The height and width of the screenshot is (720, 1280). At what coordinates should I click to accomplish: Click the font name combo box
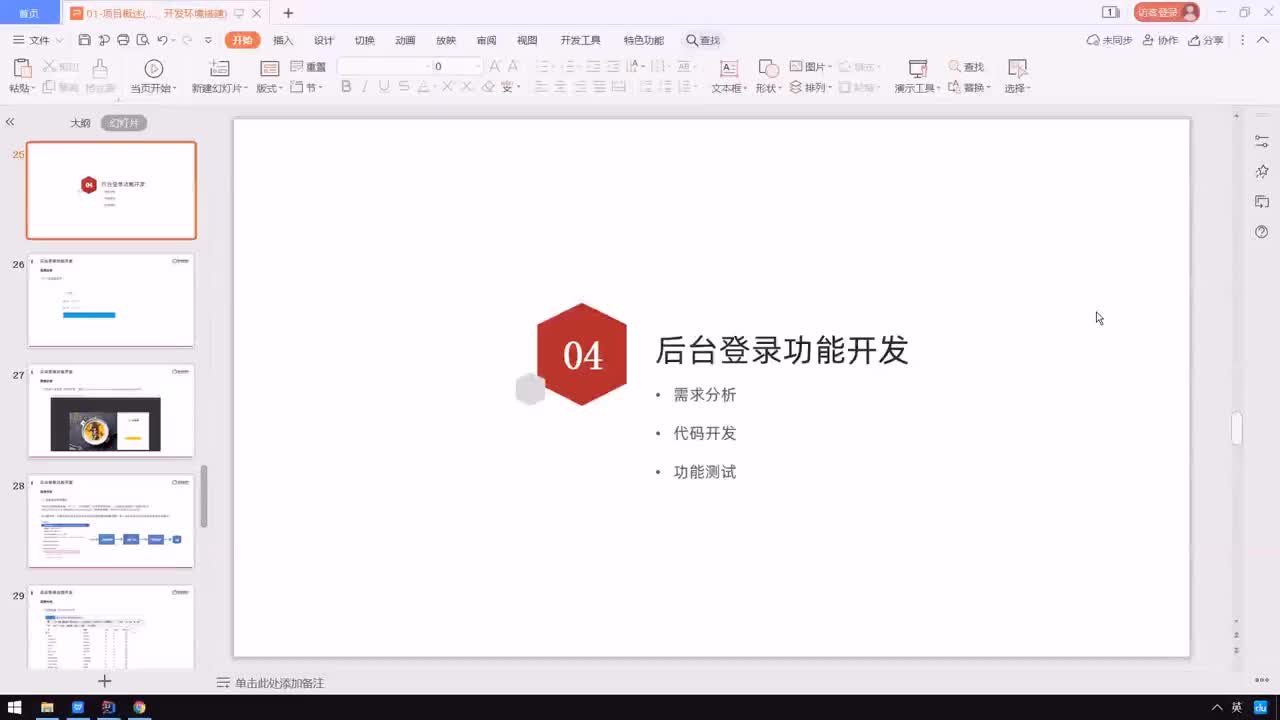[383, 66]
